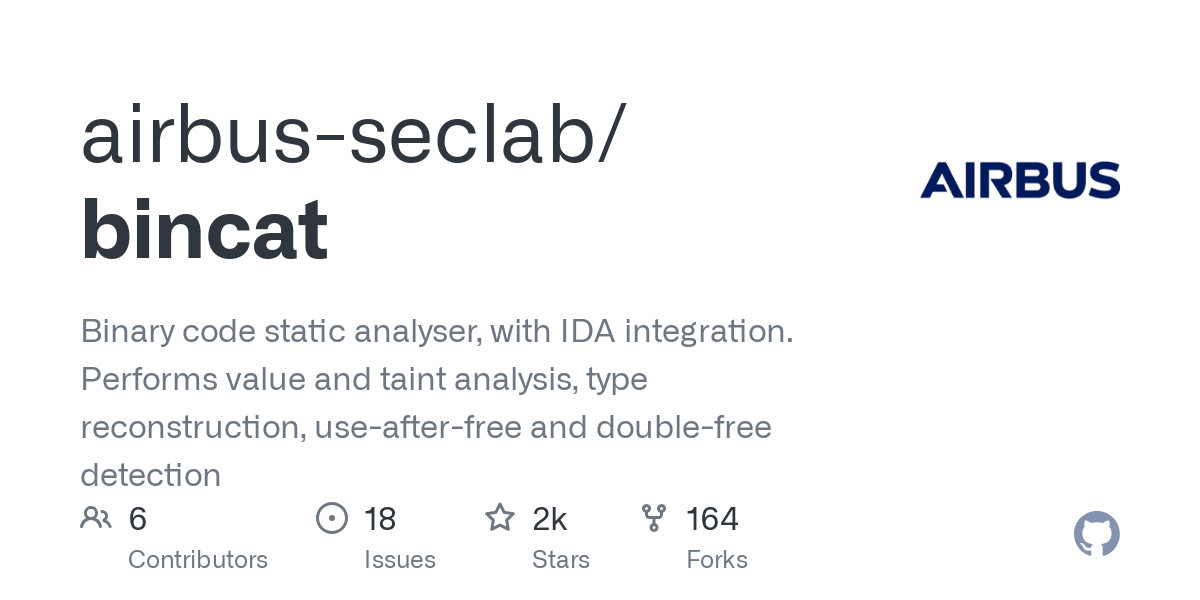
Task: Click the "Binary code static analyser" description line
Action: click(437, 331)
